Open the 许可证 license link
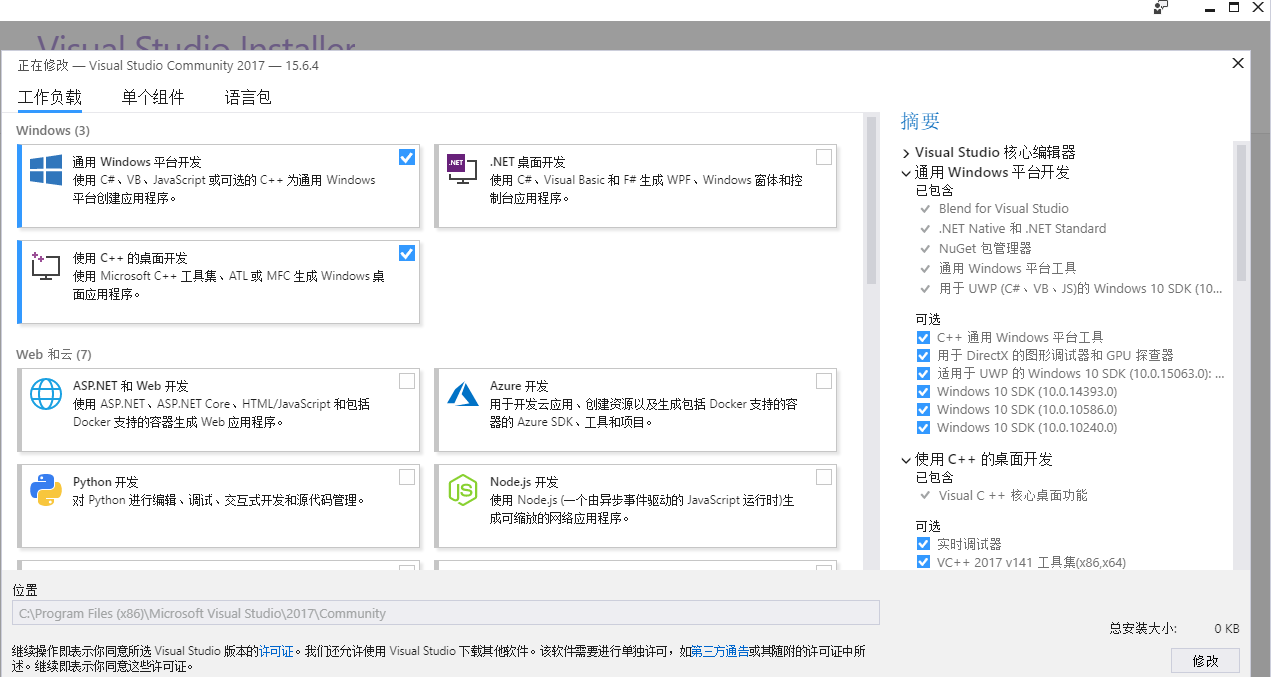Screen dimensions: 1271x677 point(277,651)
